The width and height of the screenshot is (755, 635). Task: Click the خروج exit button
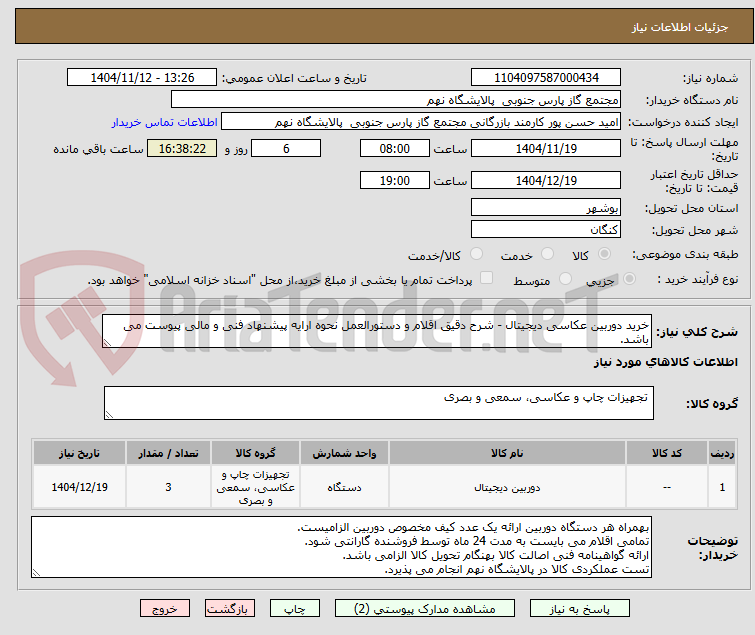click(165, 609)
